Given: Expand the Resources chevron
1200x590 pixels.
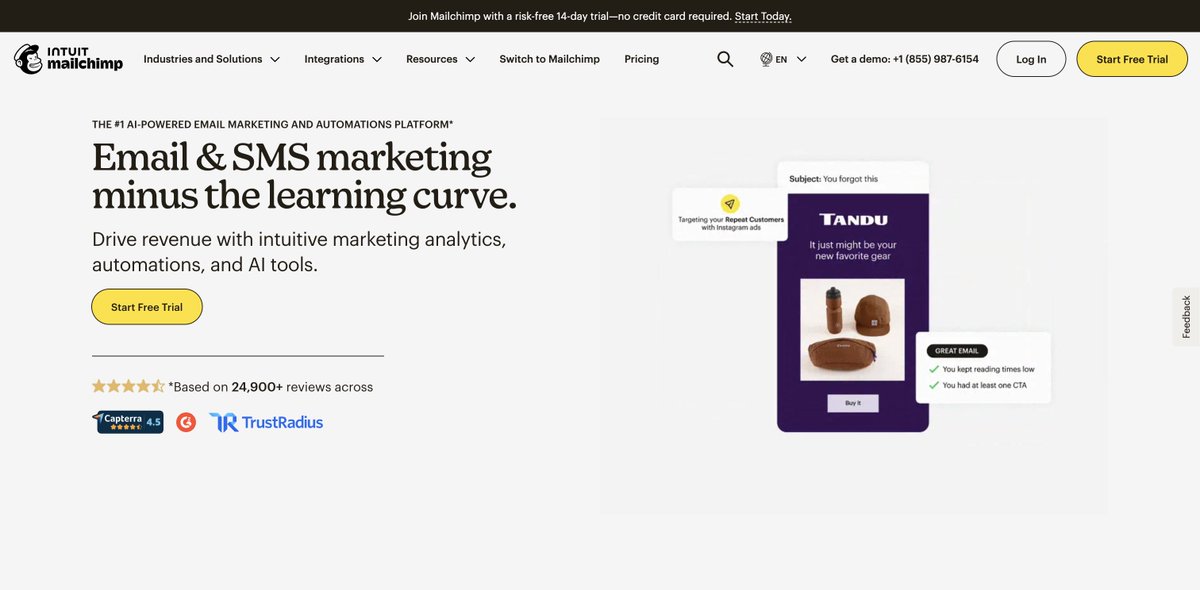Looking at the screenshot, I should [x=470, y=60].
